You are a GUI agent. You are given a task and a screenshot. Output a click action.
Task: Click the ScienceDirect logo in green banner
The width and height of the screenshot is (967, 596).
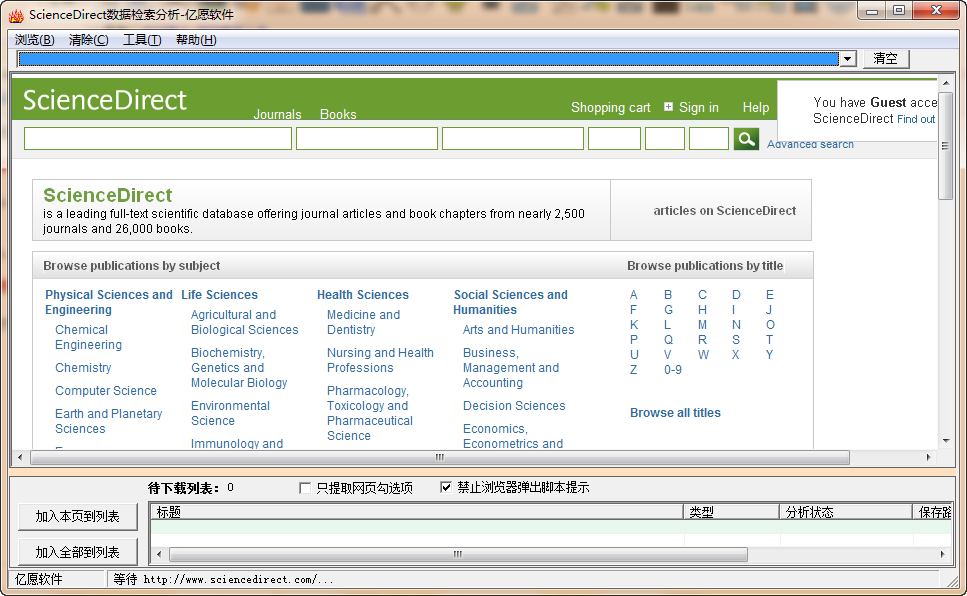105,100
